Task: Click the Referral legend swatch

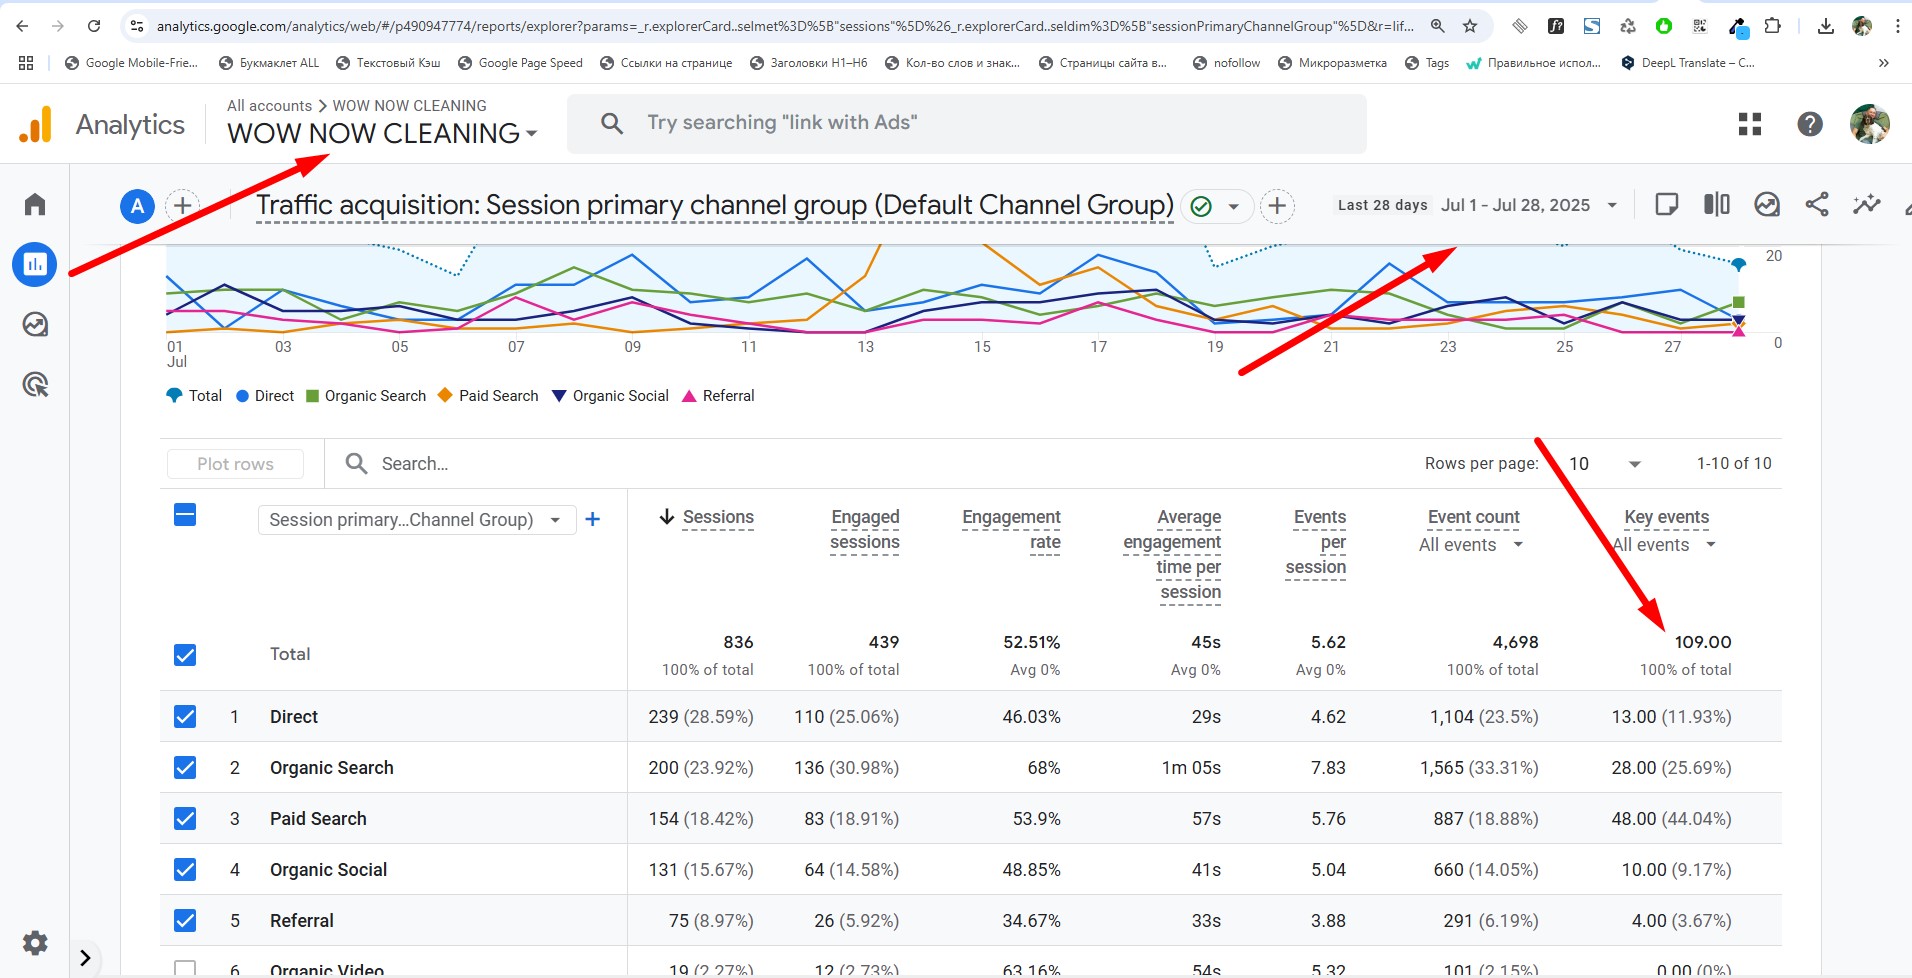Action: pyautogui.click(x=689, y=396)
